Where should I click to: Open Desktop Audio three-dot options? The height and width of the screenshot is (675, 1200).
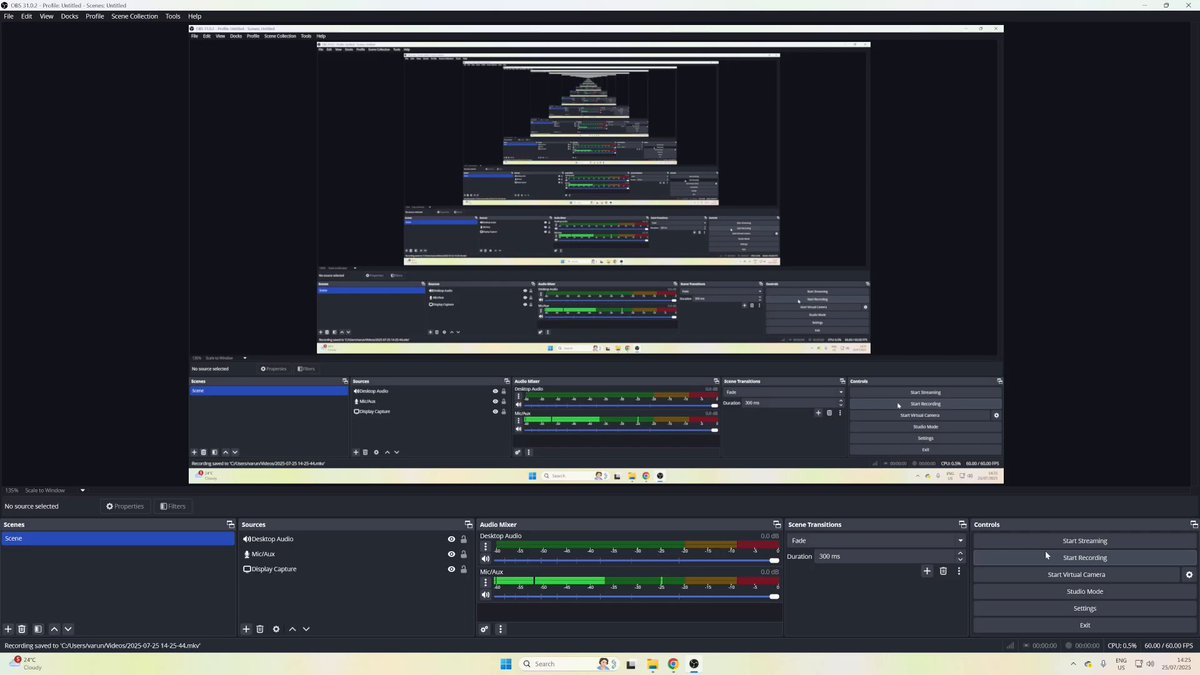[486, 548]
